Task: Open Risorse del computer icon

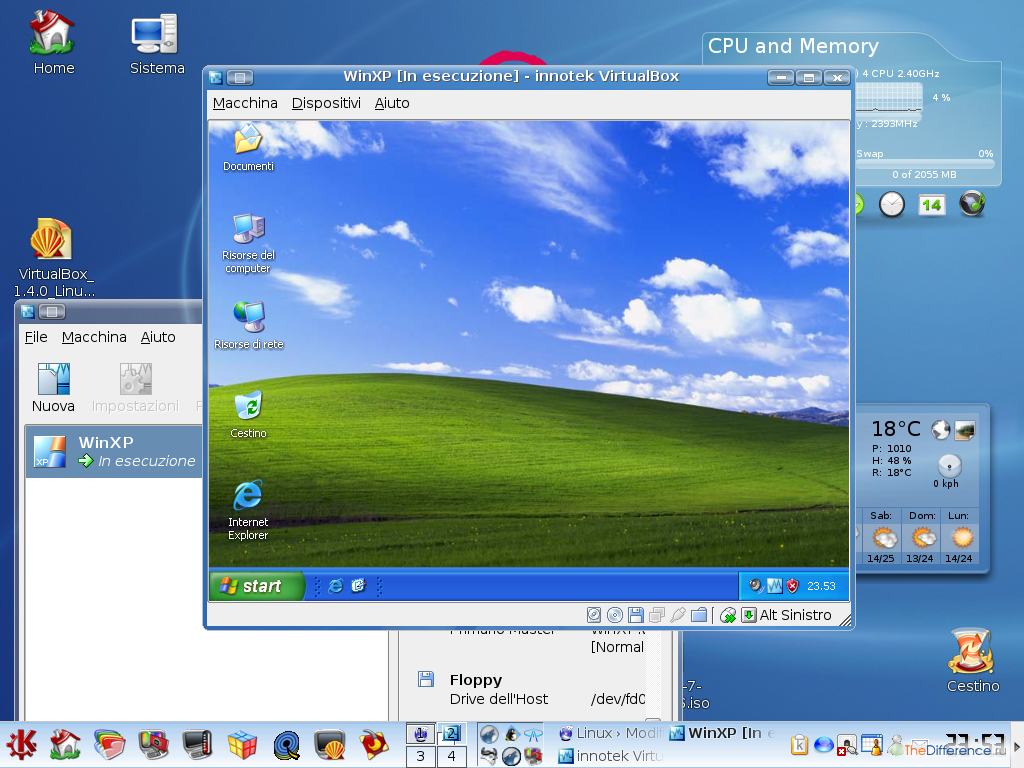Action: [248, 244]
